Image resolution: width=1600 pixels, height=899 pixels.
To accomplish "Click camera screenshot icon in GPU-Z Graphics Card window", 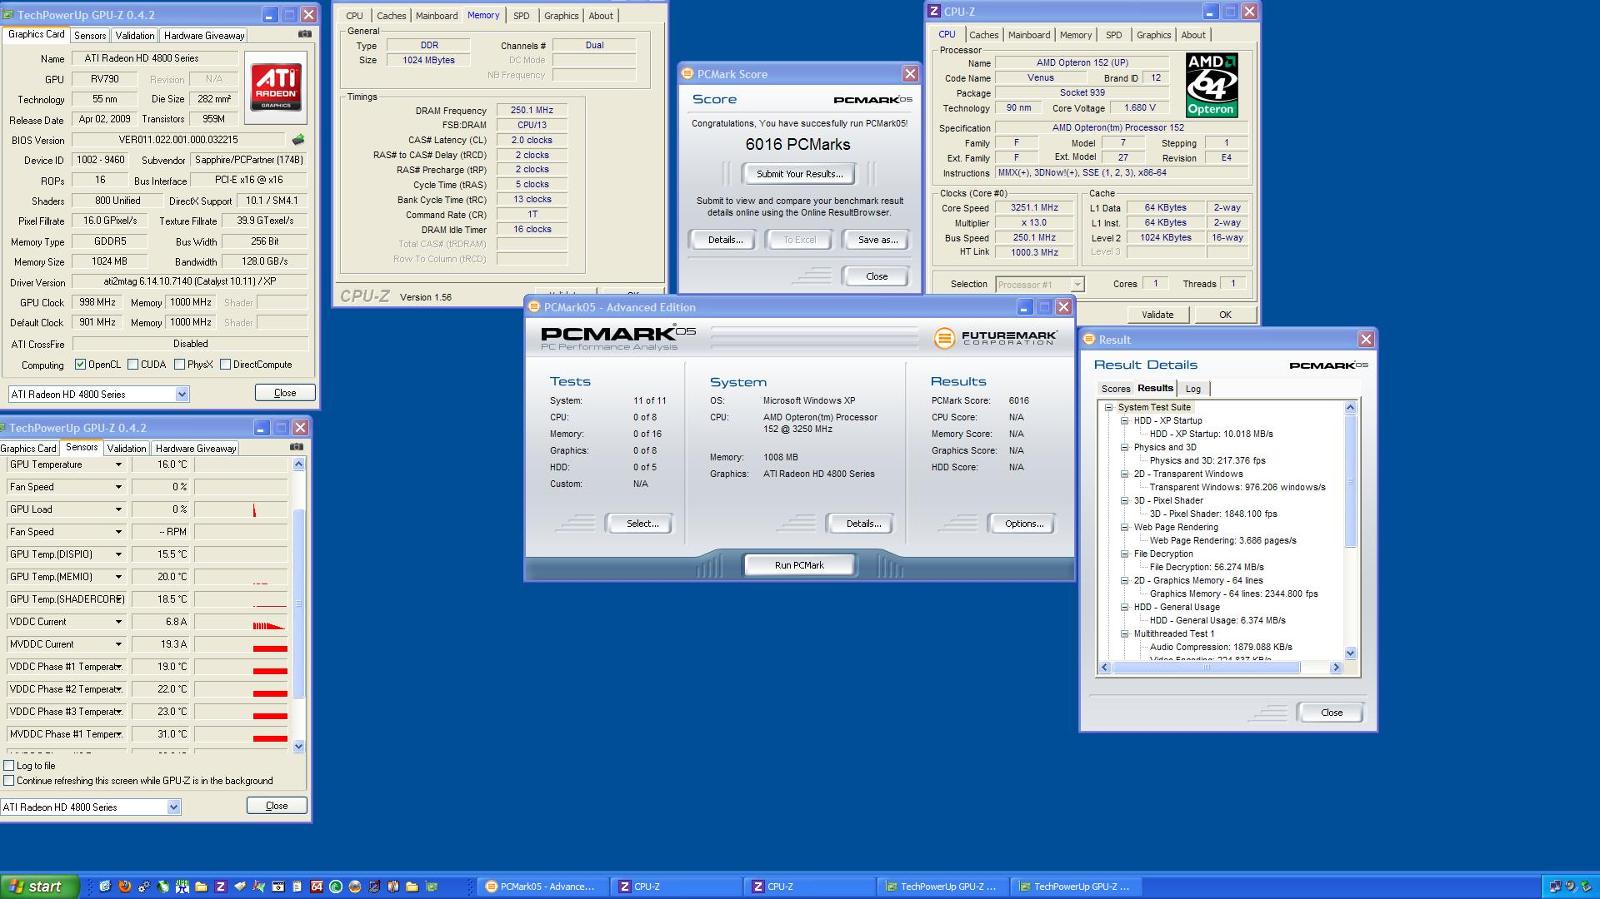I will [305, 34].
